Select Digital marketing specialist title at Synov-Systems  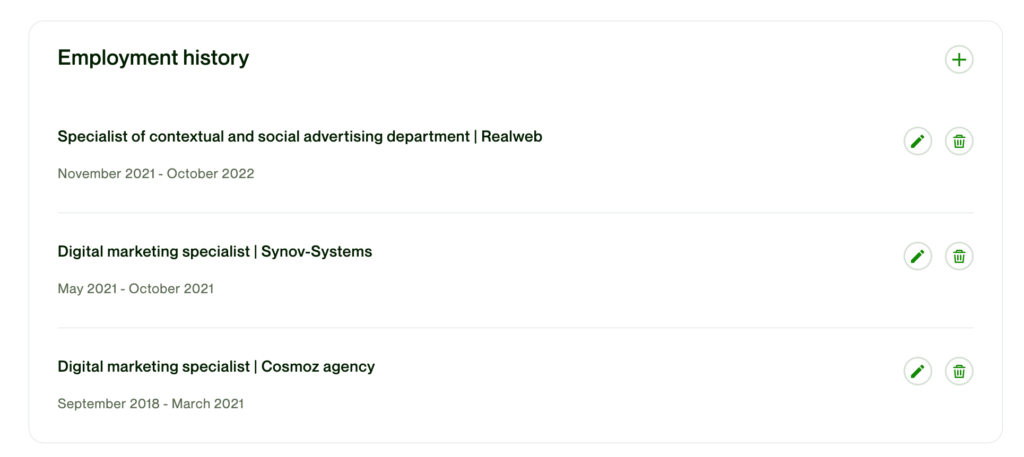[x=153, y=251]
